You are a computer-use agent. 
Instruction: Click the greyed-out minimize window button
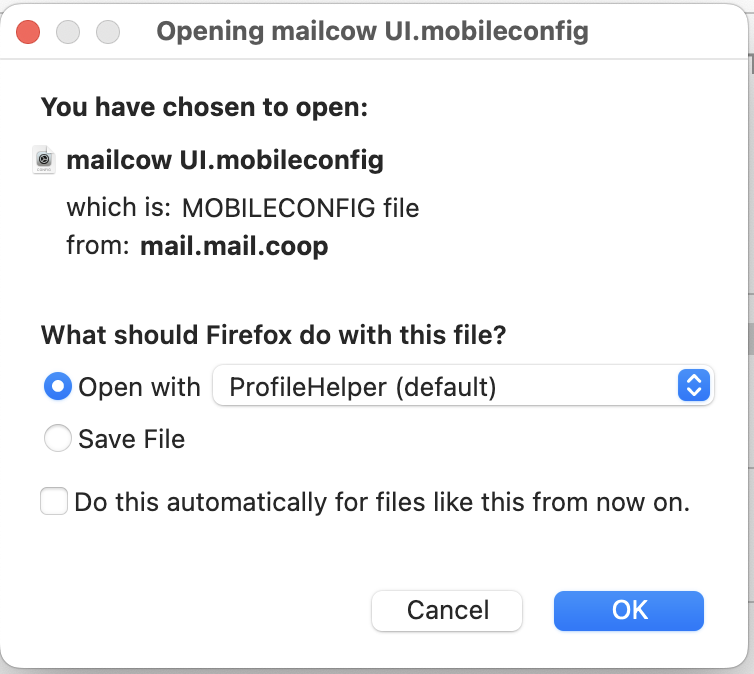pos(68,32)
